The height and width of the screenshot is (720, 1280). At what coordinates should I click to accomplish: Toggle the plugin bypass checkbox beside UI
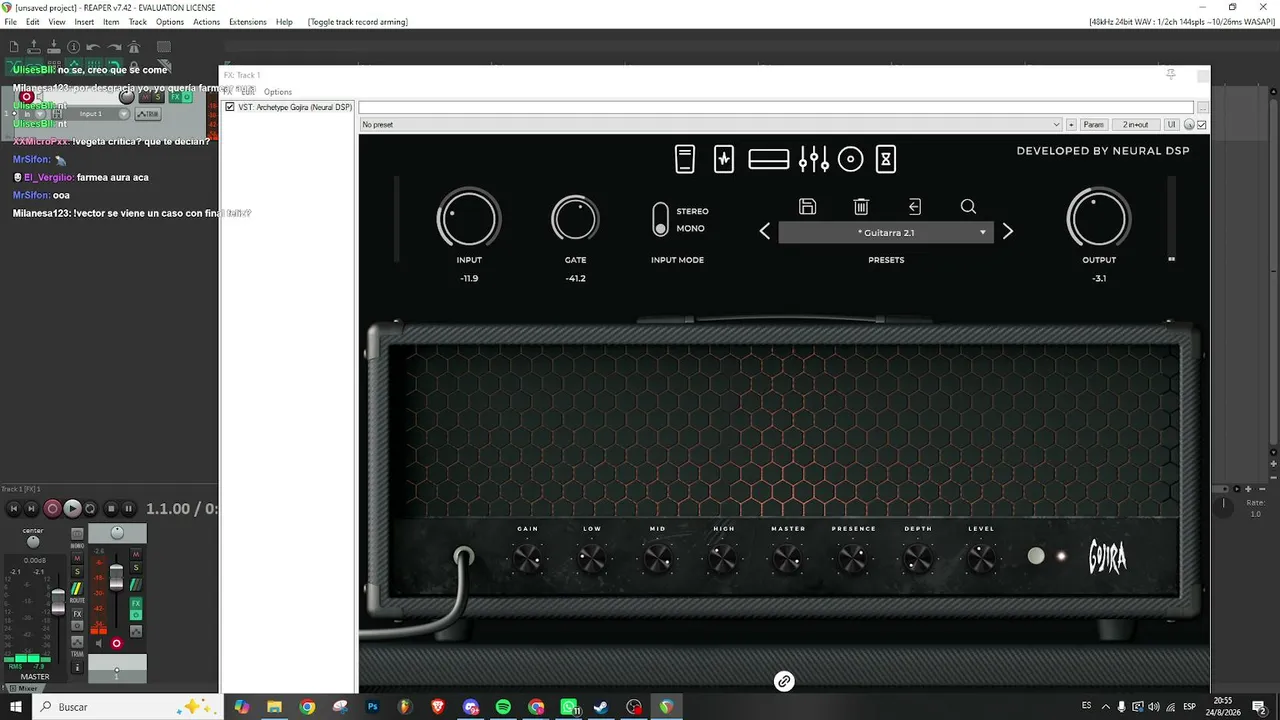1202,125
